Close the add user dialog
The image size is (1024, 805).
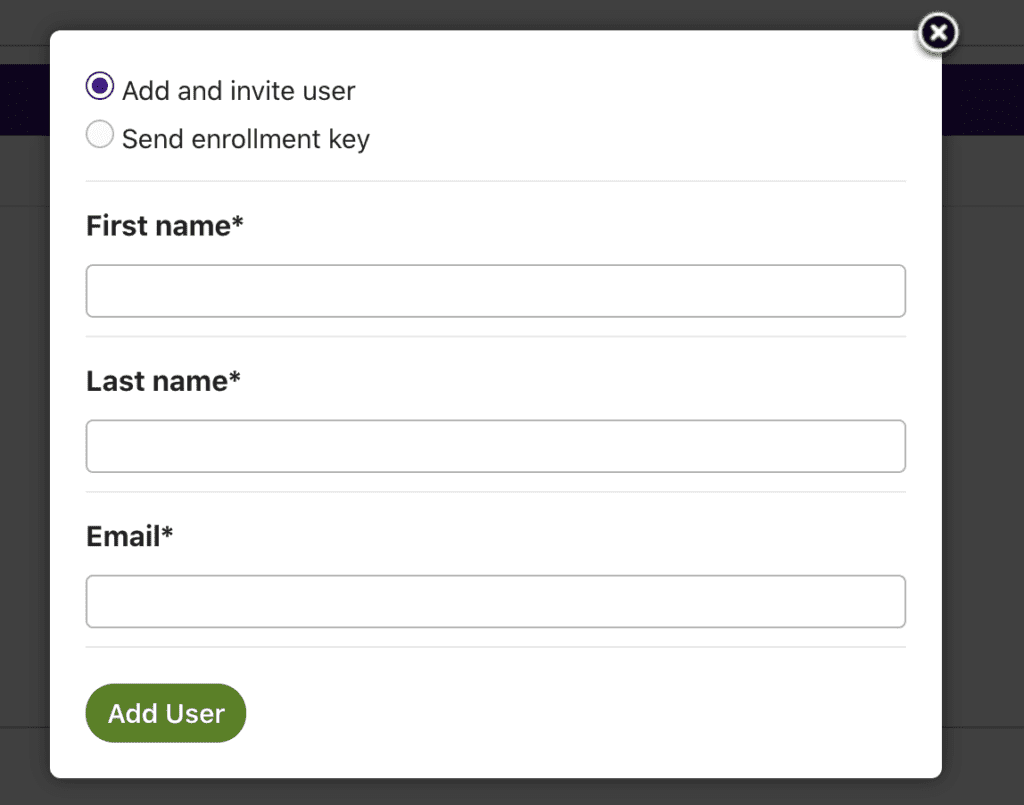tap(937, 34)
